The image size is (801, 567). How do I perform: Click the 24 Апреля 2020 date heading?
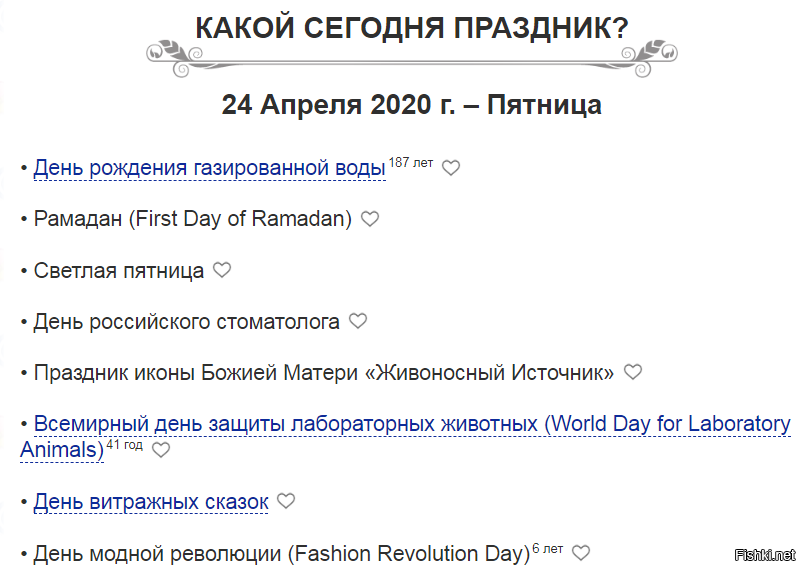pos(412,105)
